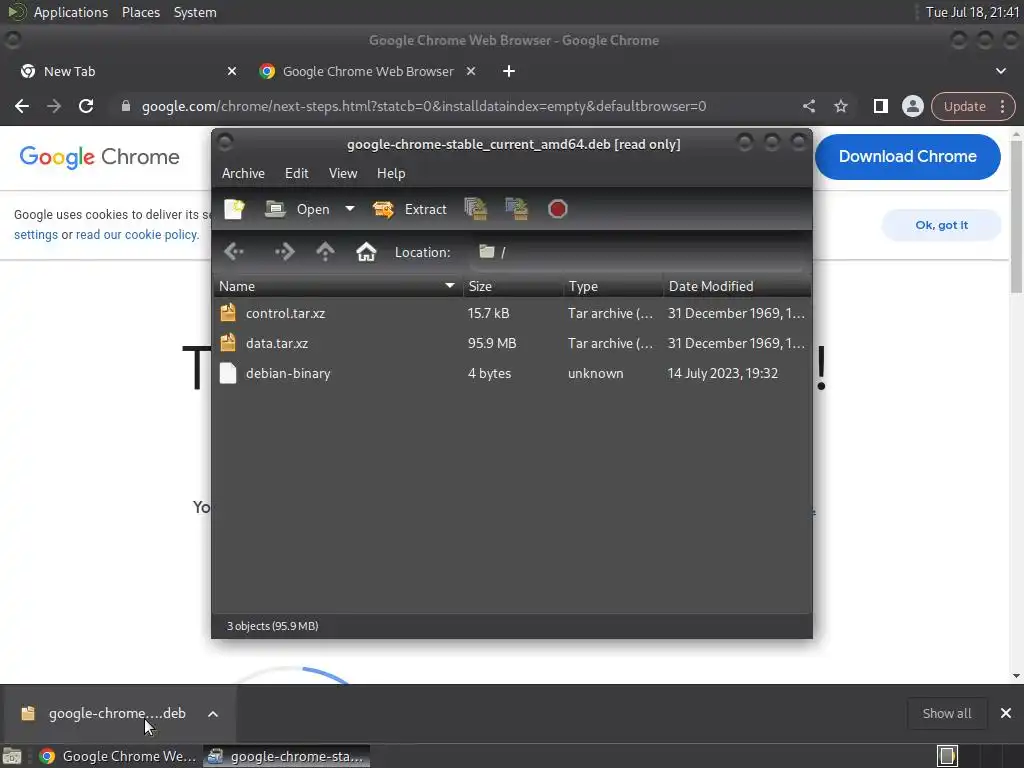Dismiss cookies notice with Ok, got it

(x=941, y=225)
